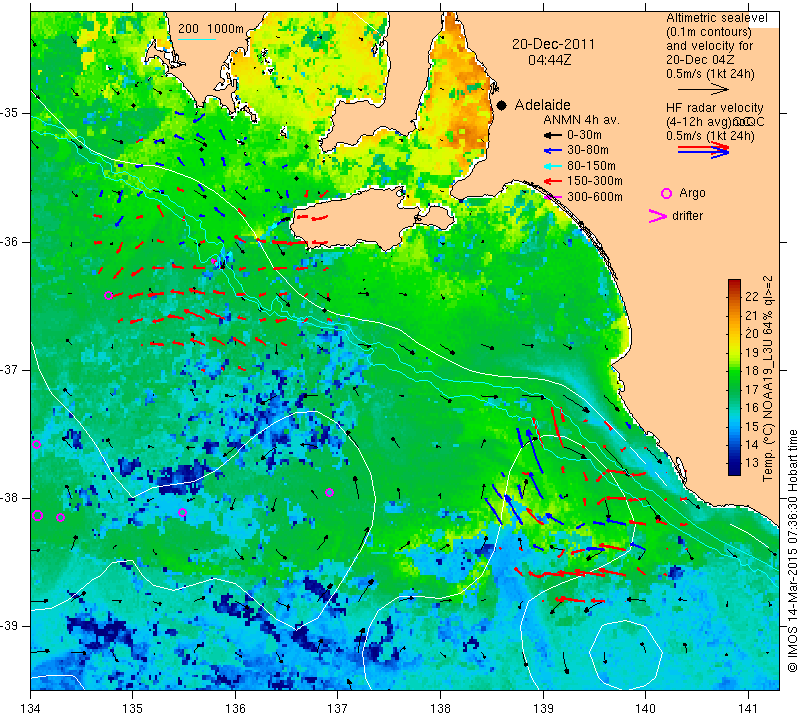
Task: Click the 80-150m depth range text
Action: click(x=591, y=166)
